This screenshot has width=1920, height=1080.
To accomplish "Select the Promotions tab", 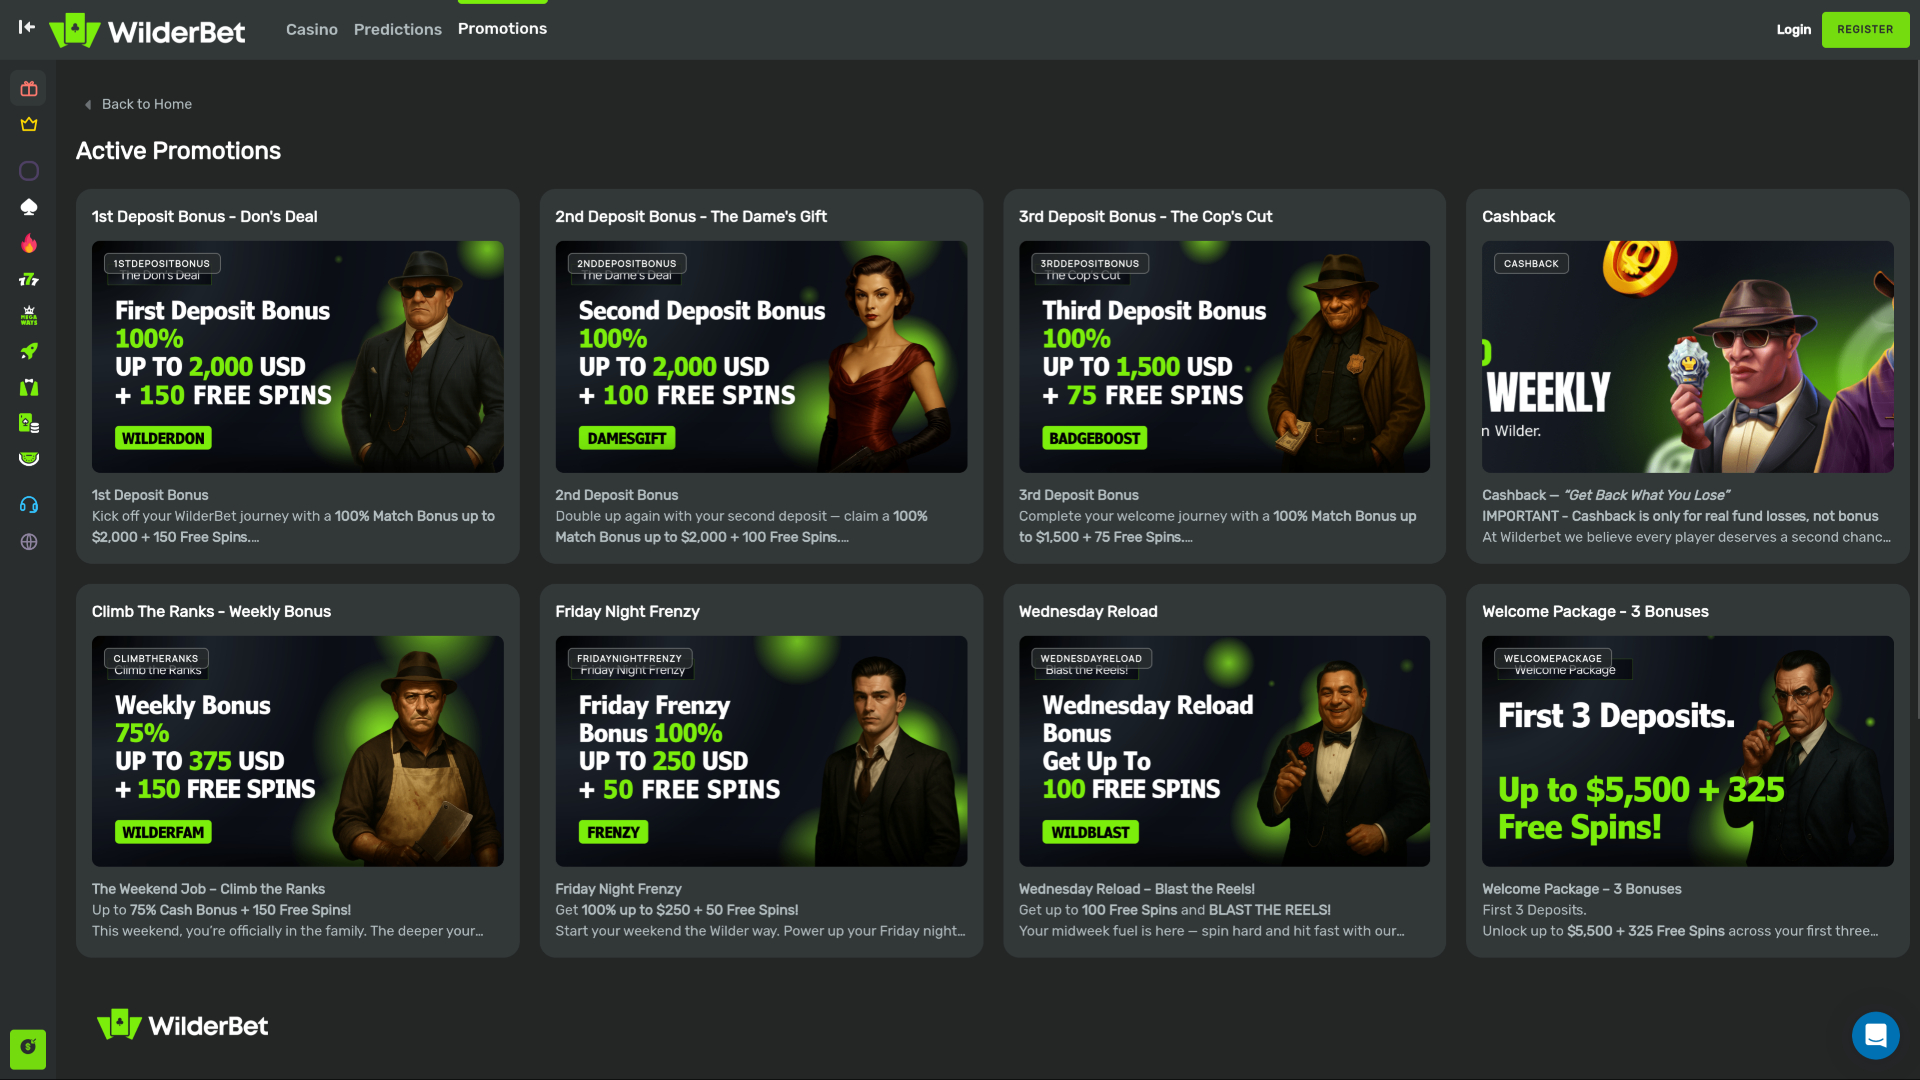I will coord(502,29).
